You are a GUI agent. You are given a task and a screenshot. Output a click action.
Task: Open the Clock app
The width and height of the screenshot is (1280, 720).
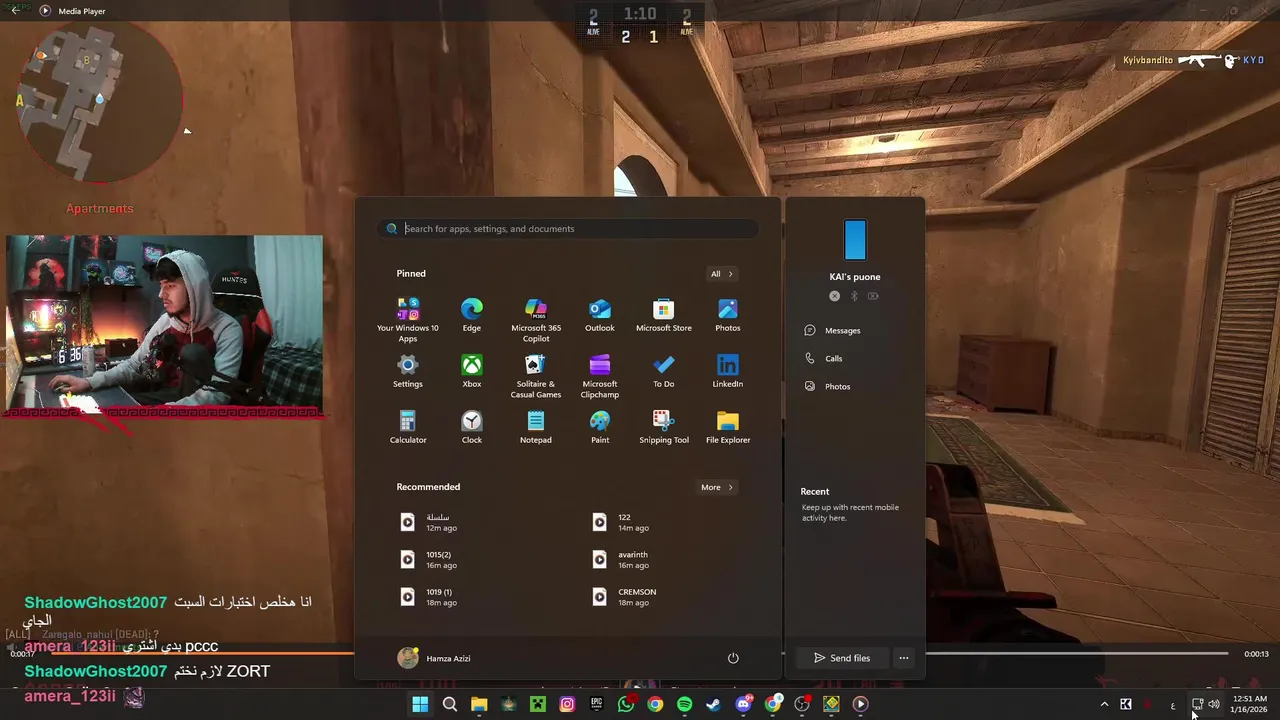[472, 427]
